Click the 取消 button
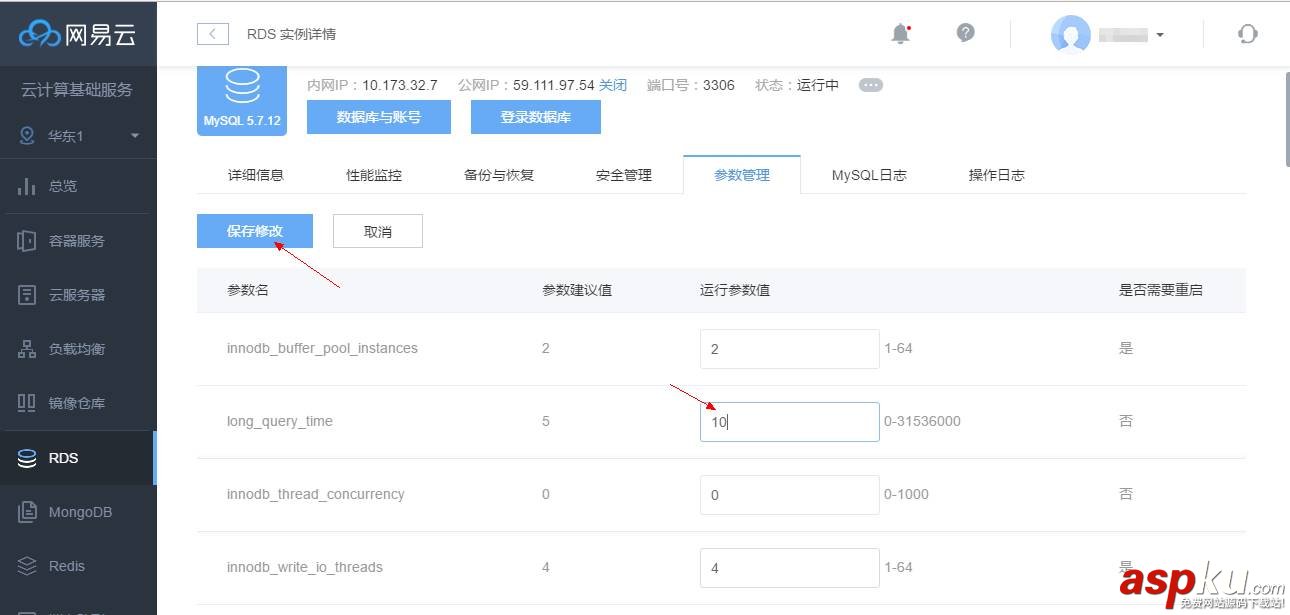Viewport: 1290px width, 615px height. coord(378,231)
